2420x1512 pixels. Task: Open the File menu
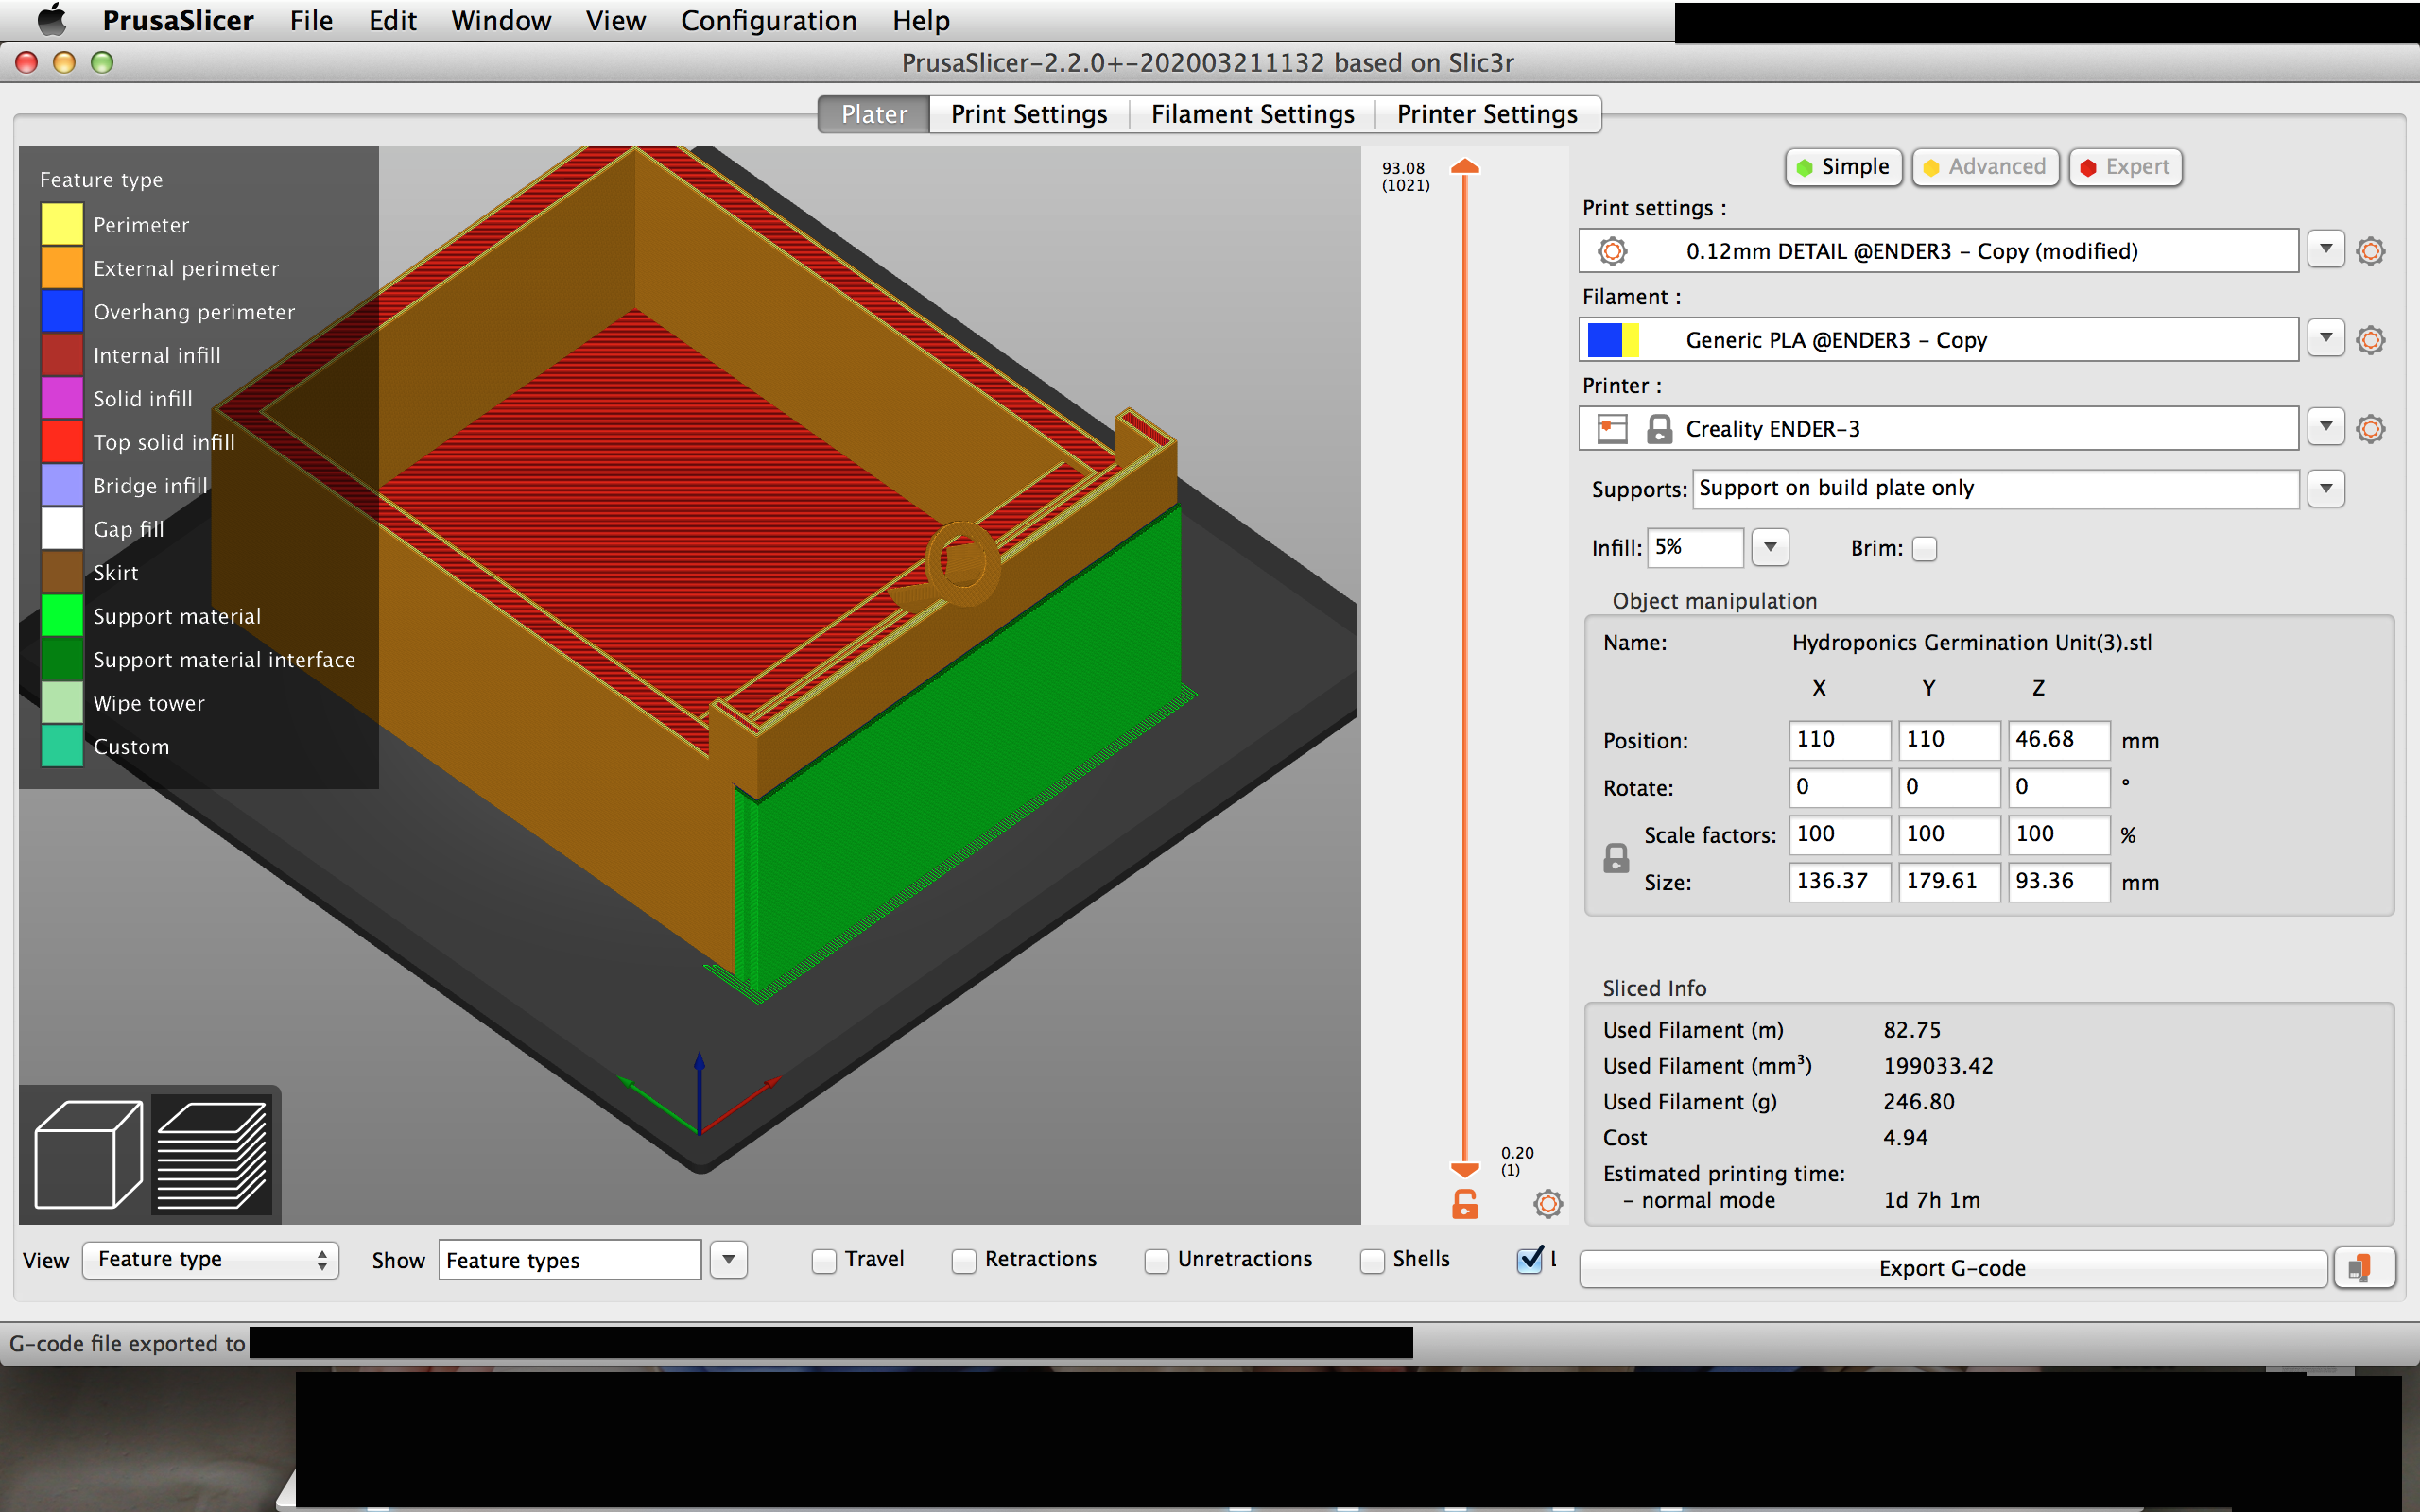pos(311,20)
